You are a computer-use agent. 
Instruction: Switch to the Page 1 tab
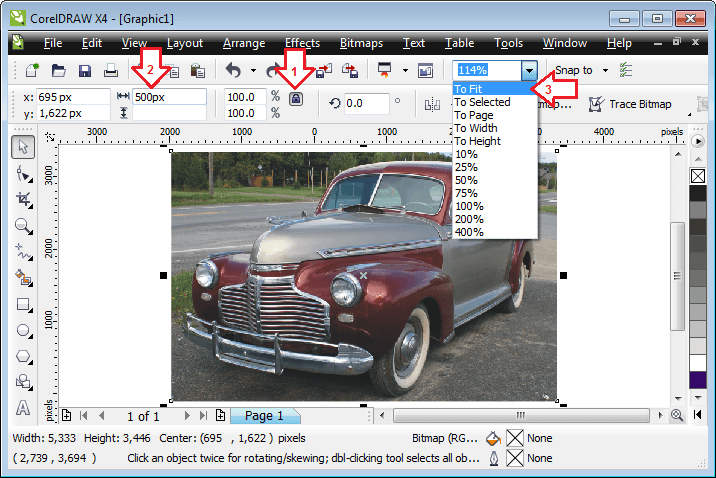264,416
